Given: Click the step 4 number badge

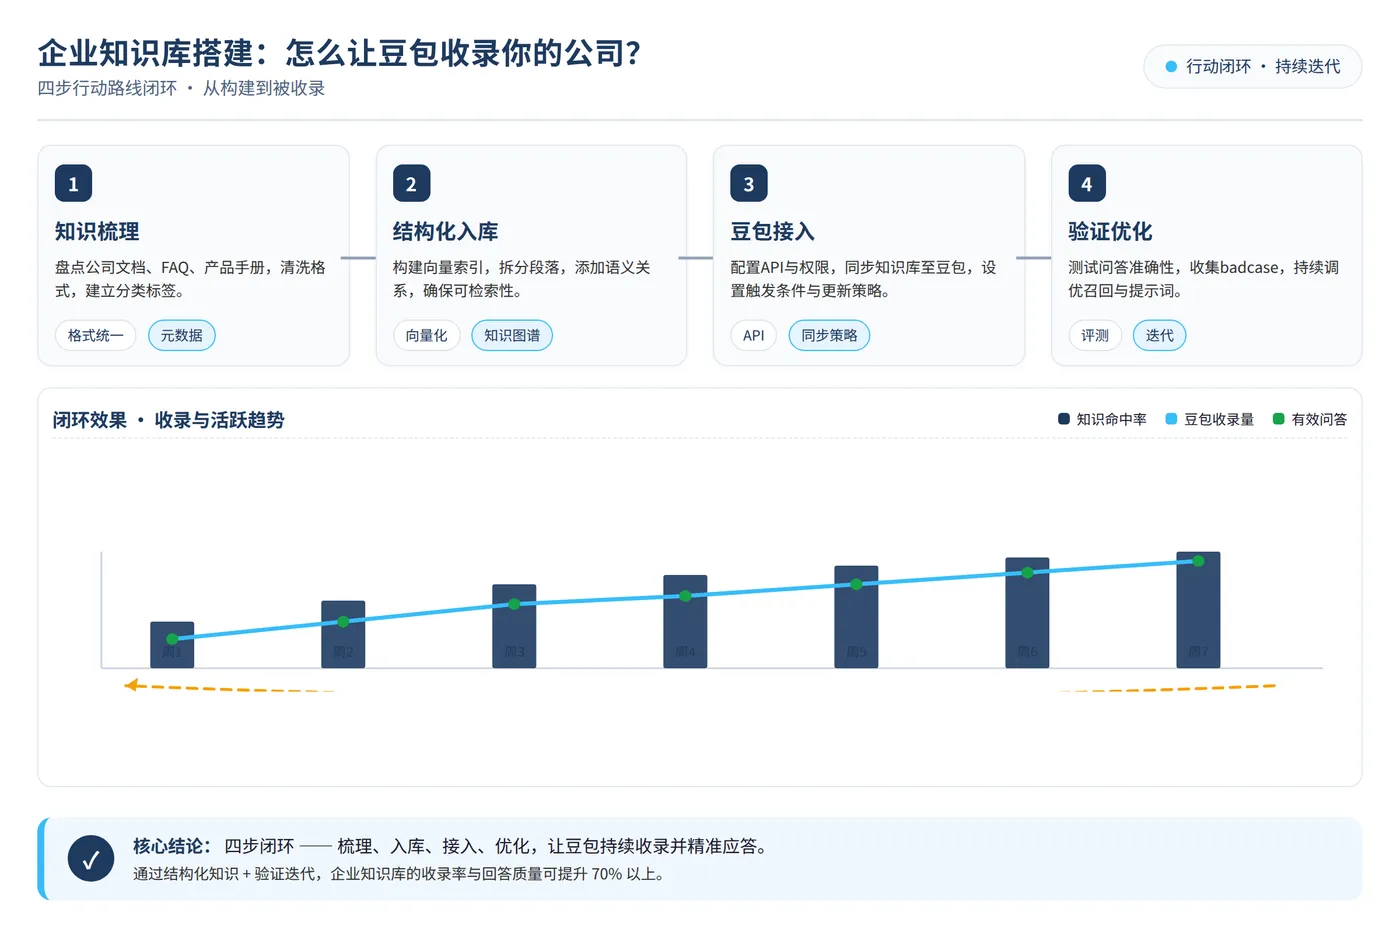Looking at the screenshot, I should click(x=1087, y=184).
